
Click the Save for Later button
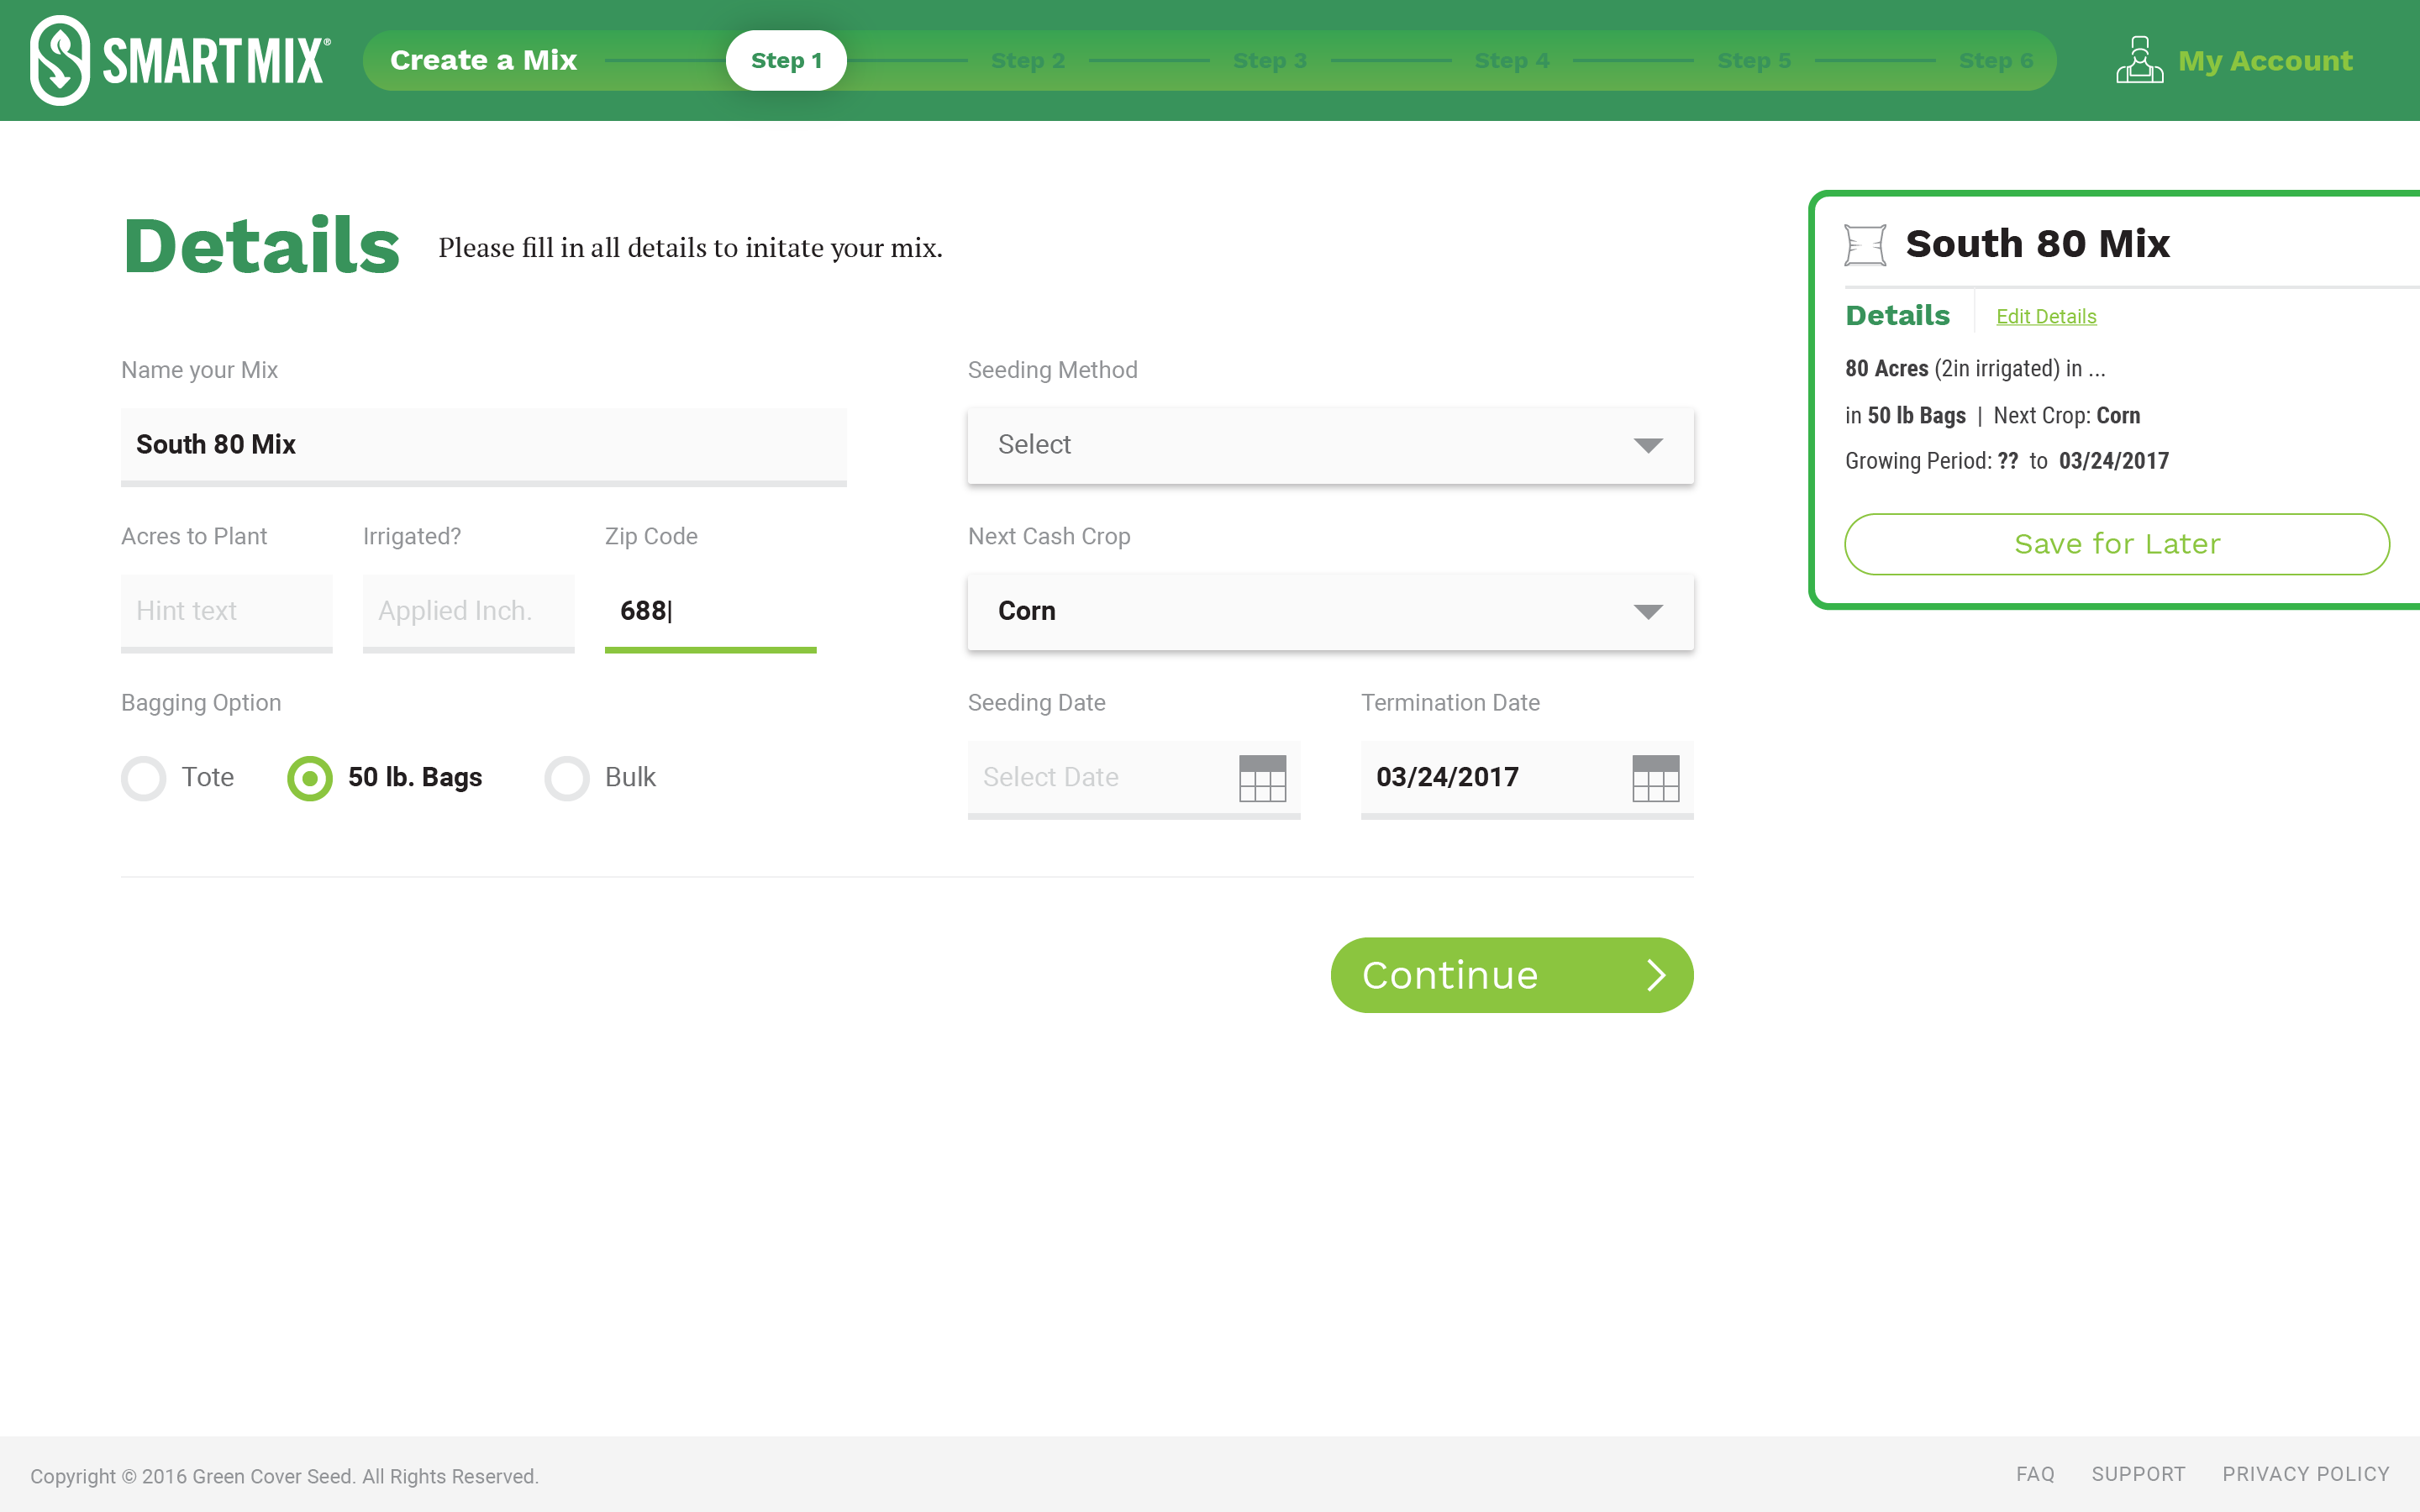[2116, 544]
